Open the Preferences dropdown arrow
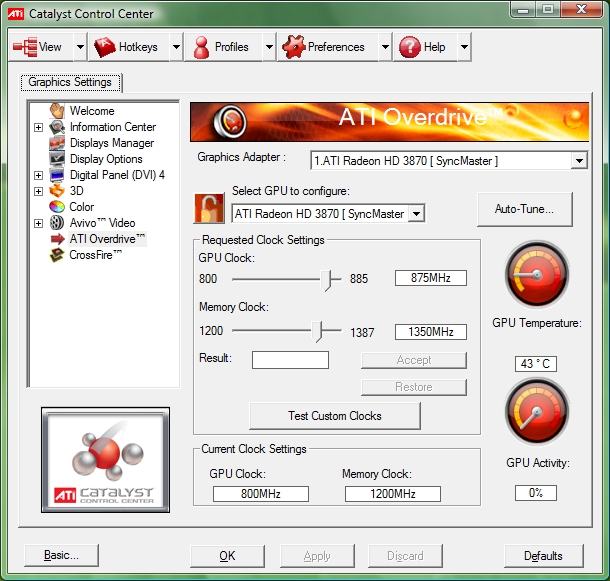Viewport: 610px width, 581px height. pos(385,47)
